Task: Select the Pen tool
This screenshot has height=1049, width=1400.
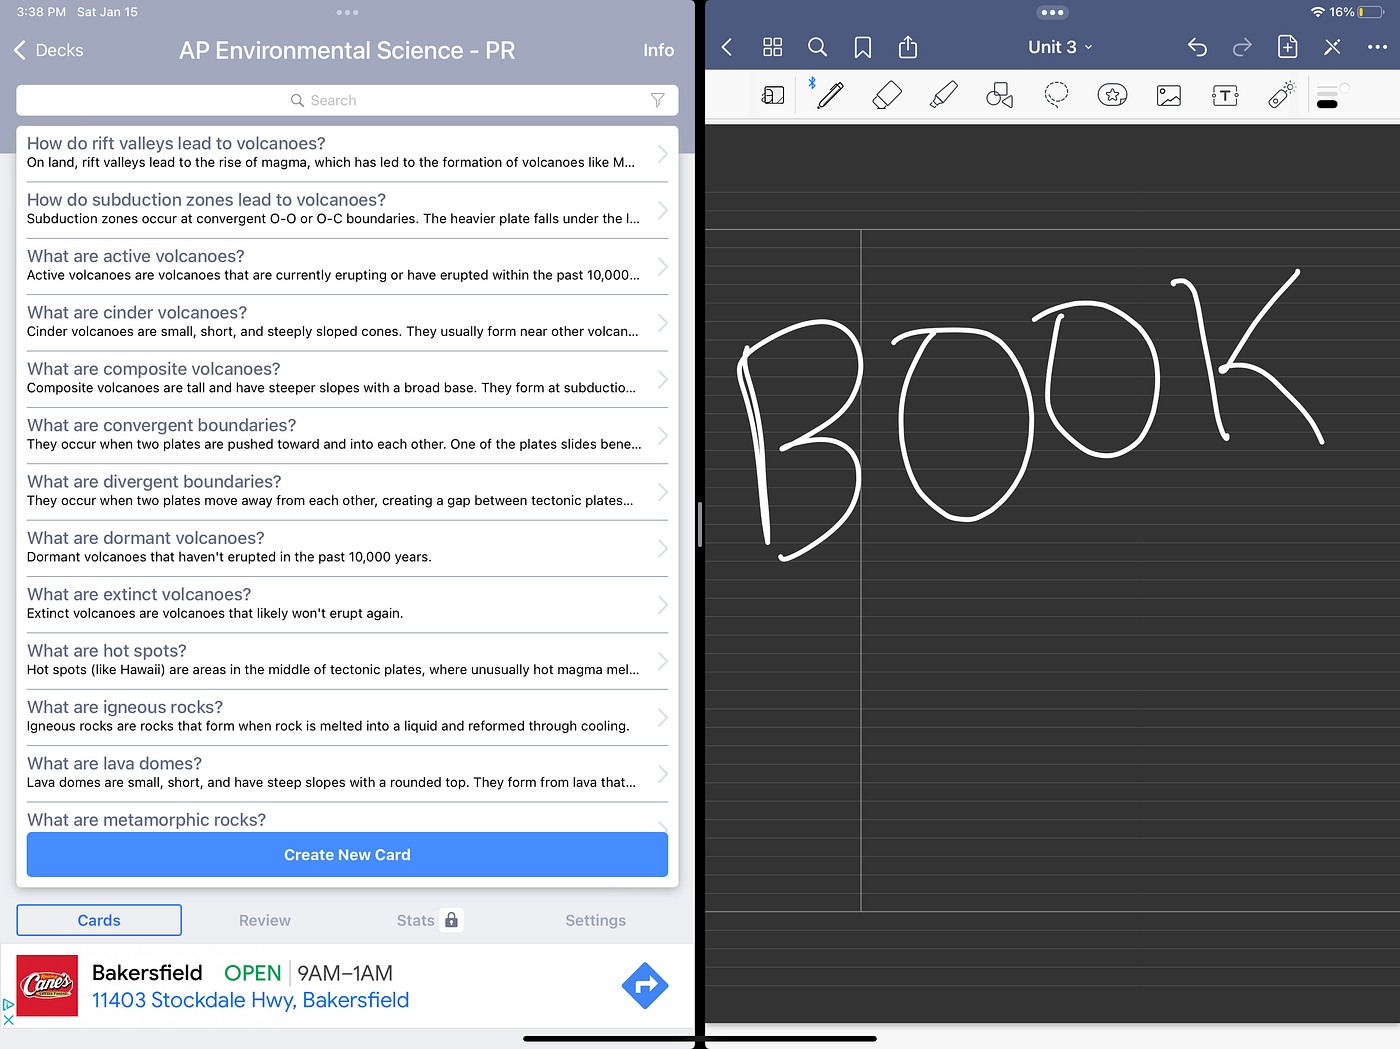Action: point(830,95)
